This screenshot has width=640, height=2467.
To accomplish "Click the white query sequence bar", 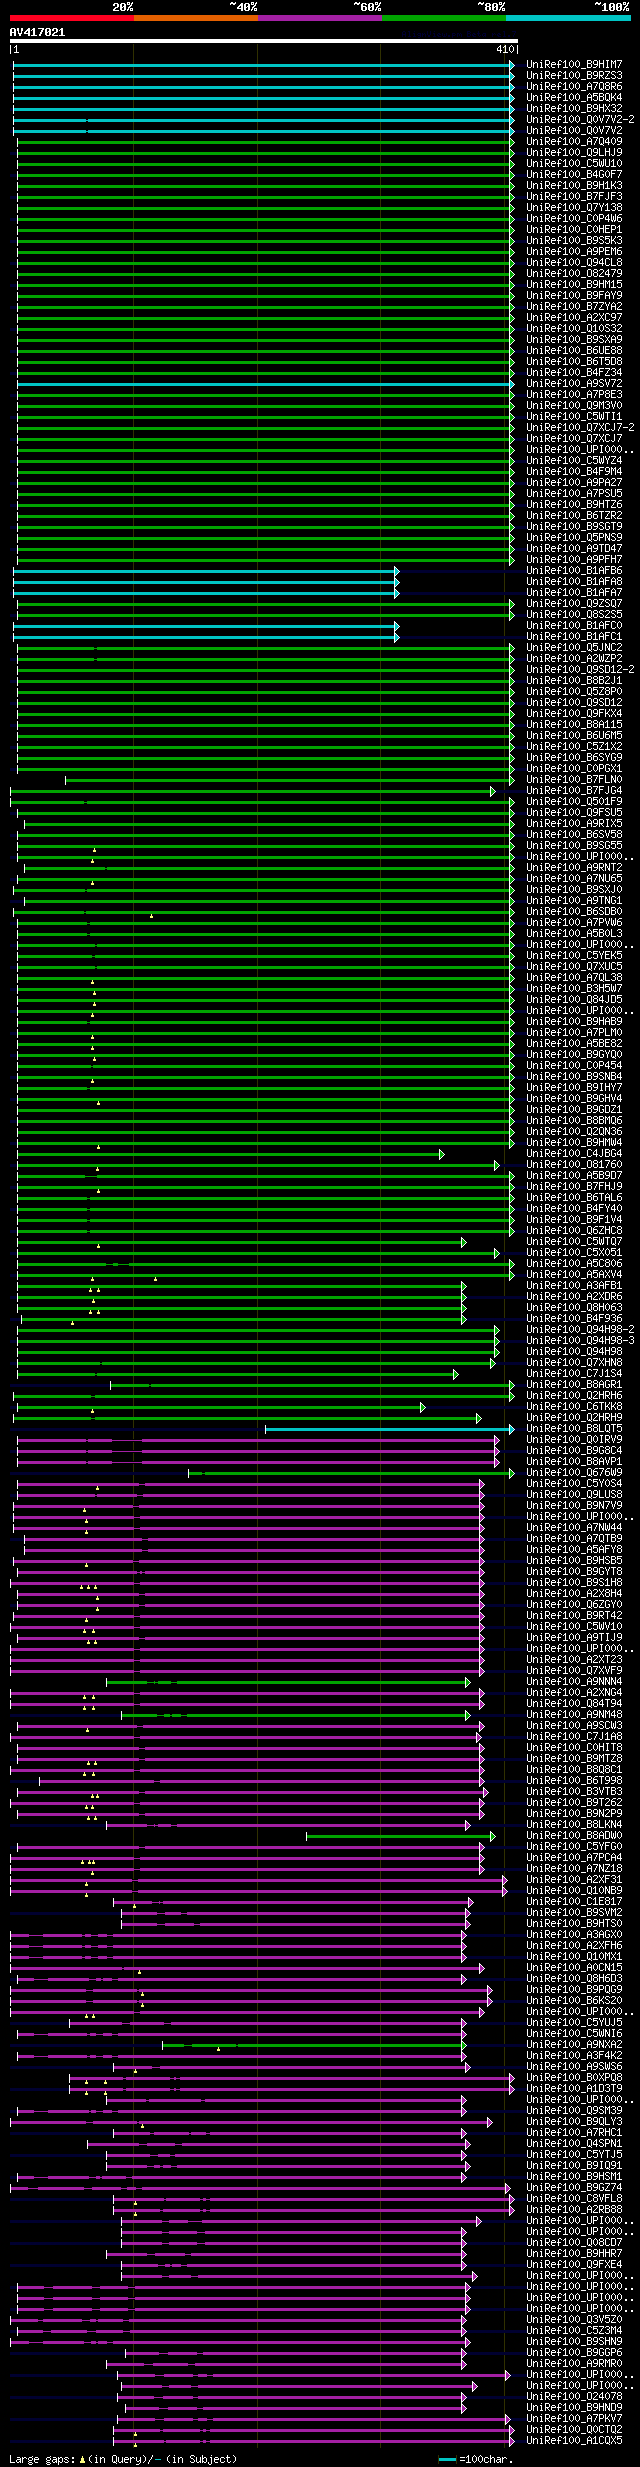I will [263, 41].
